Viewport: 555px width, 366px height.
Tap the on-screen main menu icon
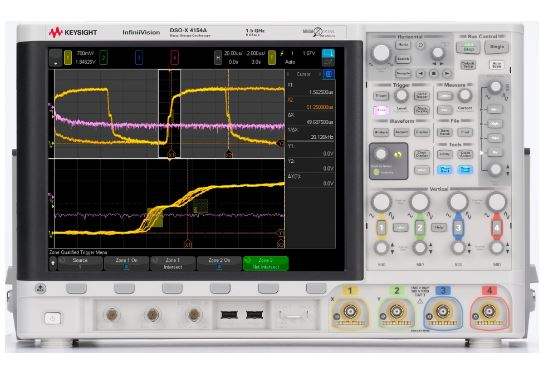click(55, 57)
